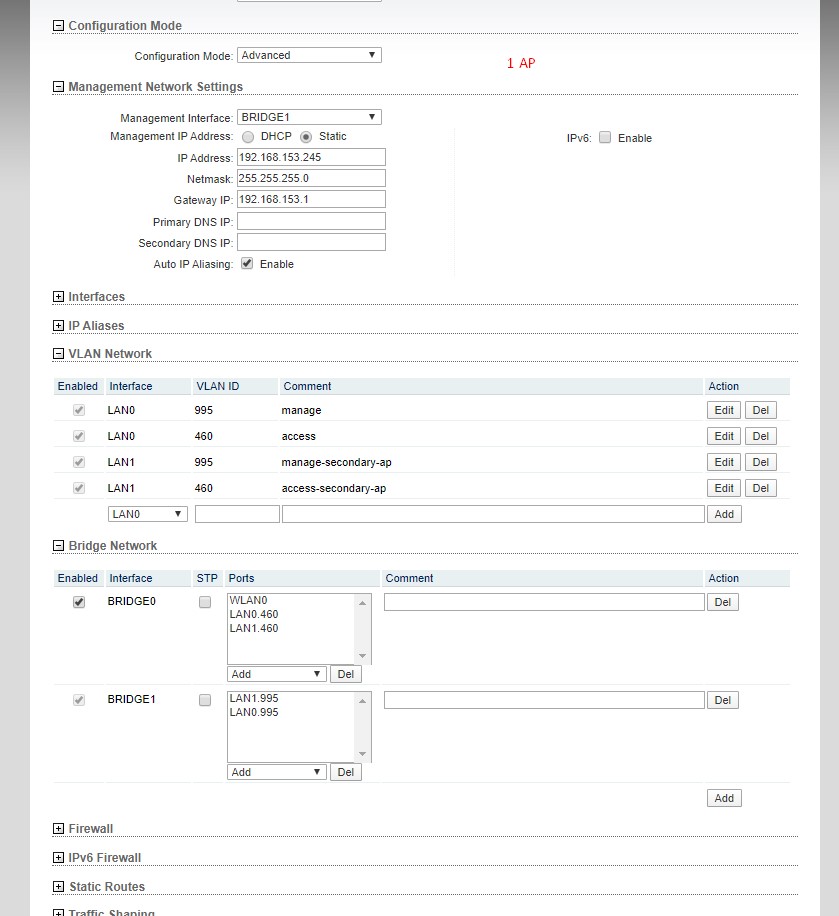The height and width of the screenshot is (916, 839).
Task: Edit the manage-secondary-ap VLAN entry
Action: 724,462
